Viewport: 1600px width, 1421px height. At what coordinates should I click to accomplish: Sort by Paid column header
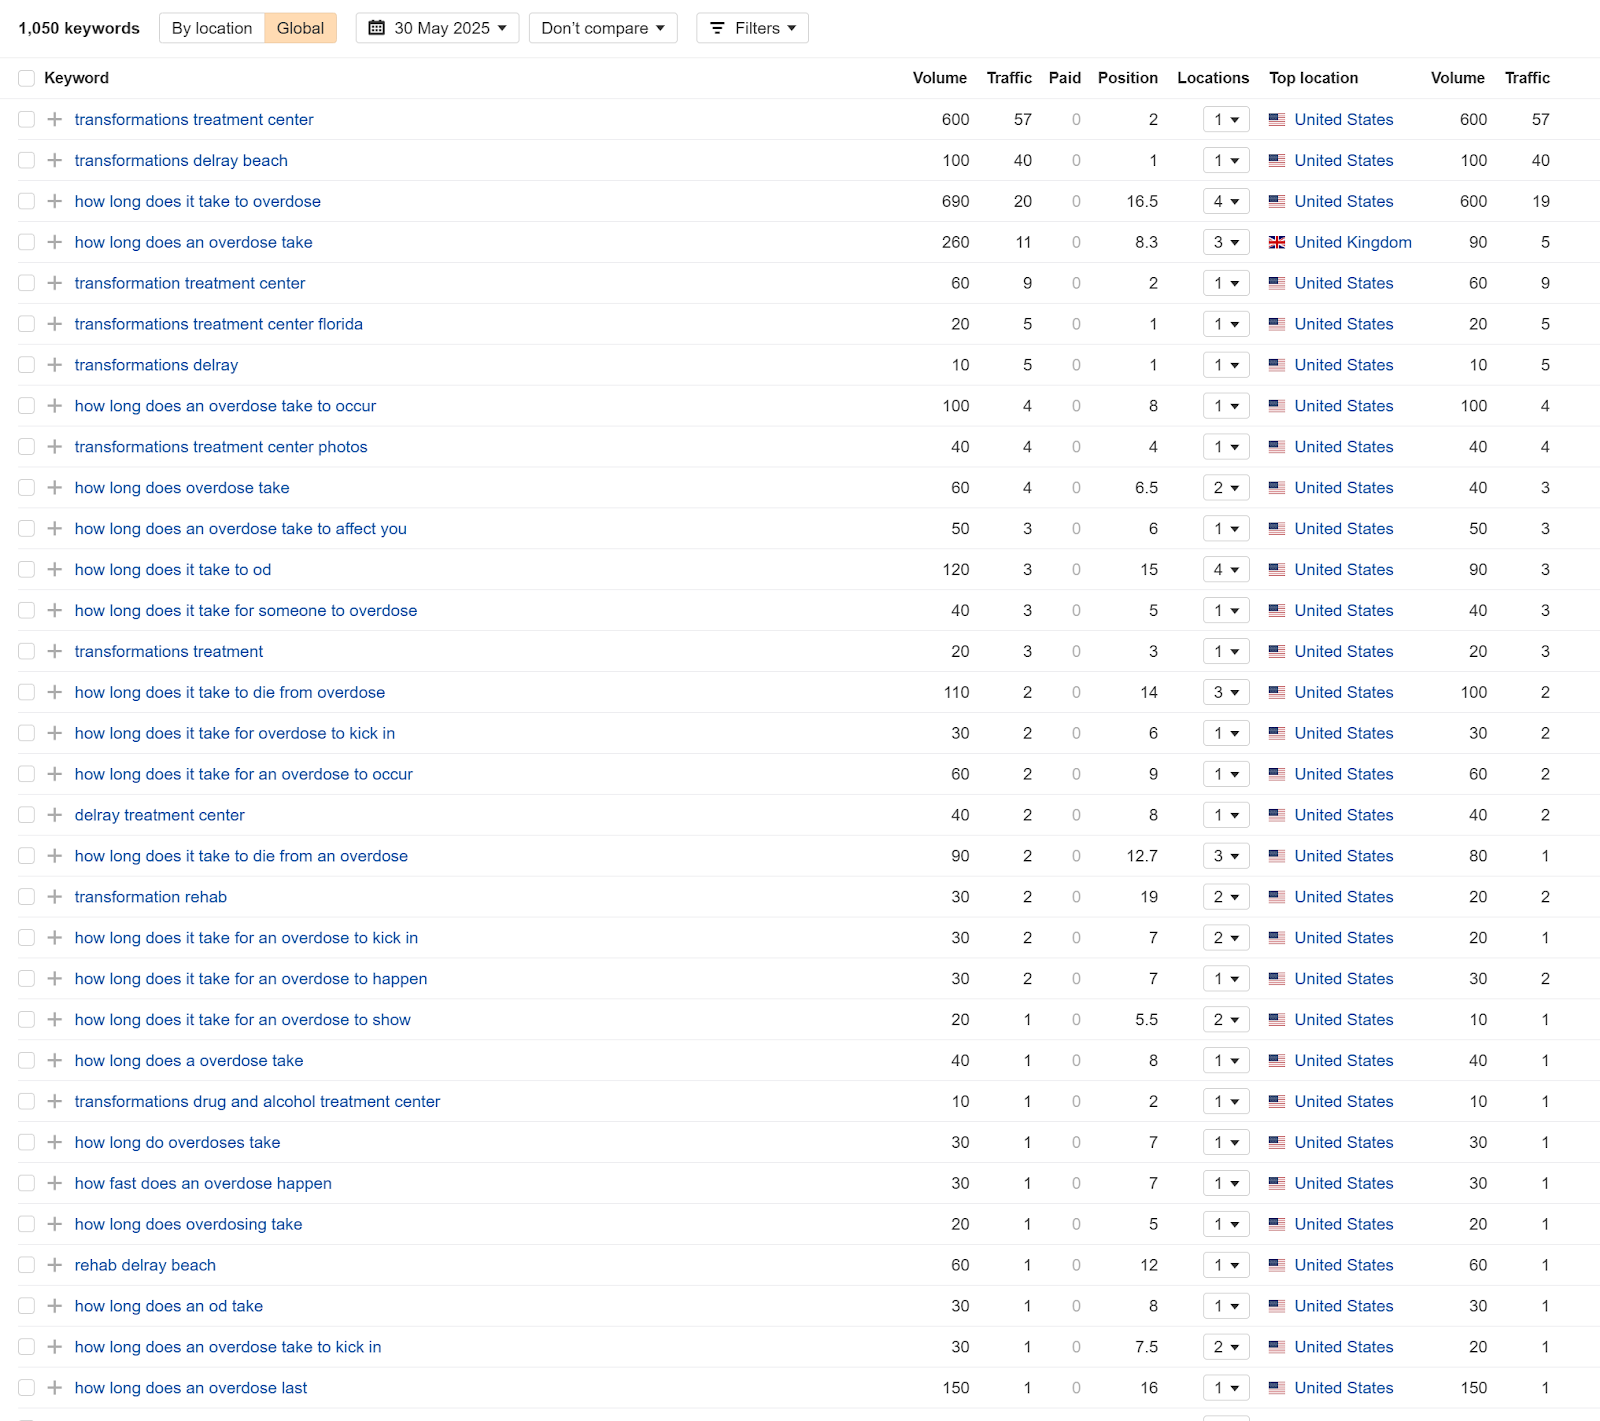1065,78
